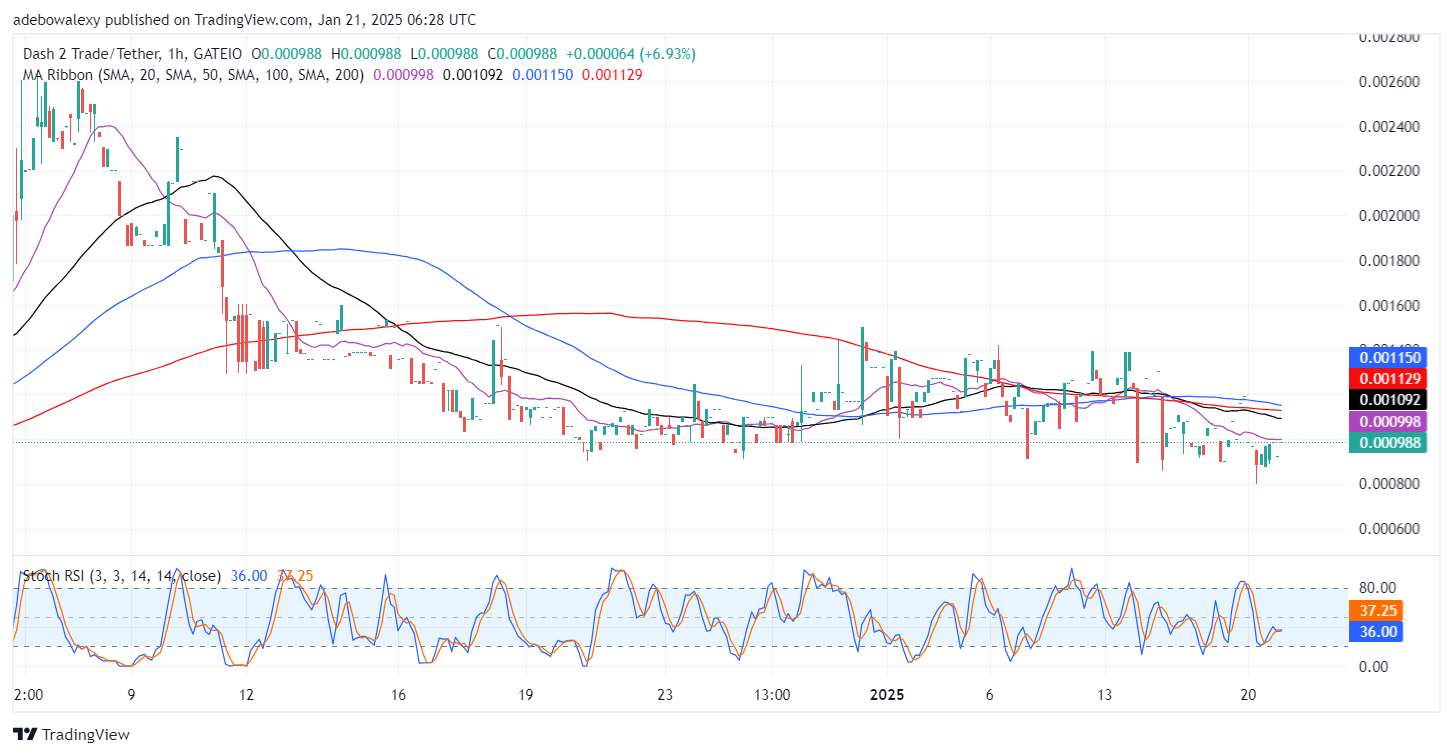Image resolution: width=1453 pixels, height=756 pixels.
Task: Click the purple 0.000998 SMA 20 legend value
Action: 404,74
